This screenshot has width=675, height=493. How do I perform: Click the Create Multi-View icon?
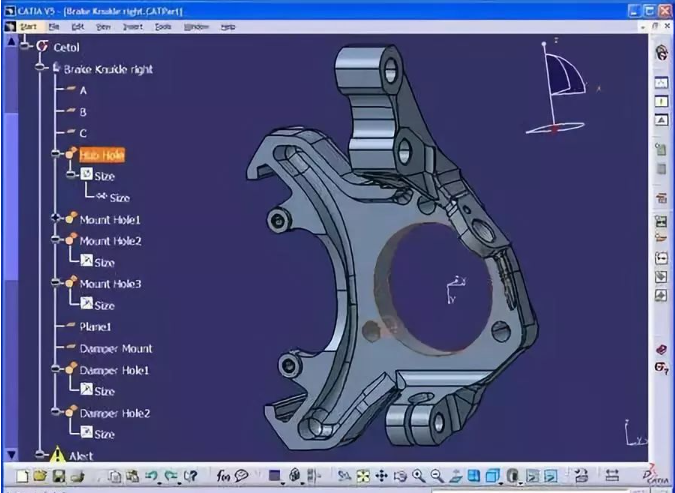click(x=474, y=476)
